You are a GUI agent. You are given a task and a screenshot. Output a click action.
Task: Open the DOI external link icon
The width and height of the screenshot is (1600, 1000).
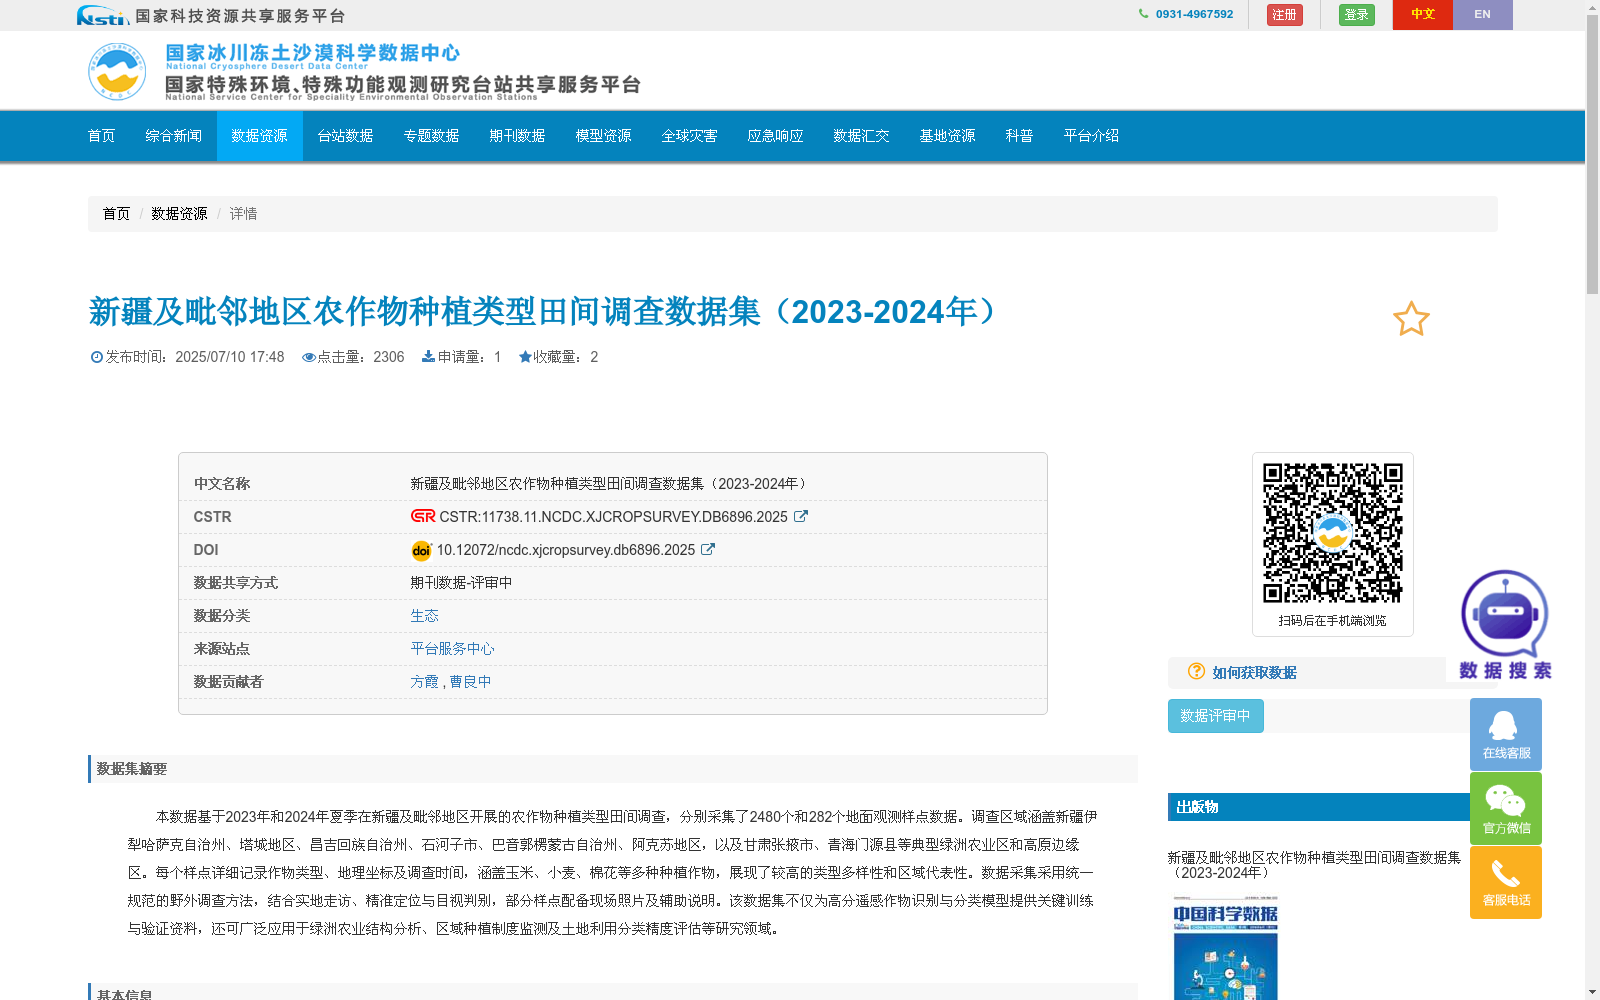[708, 549]
